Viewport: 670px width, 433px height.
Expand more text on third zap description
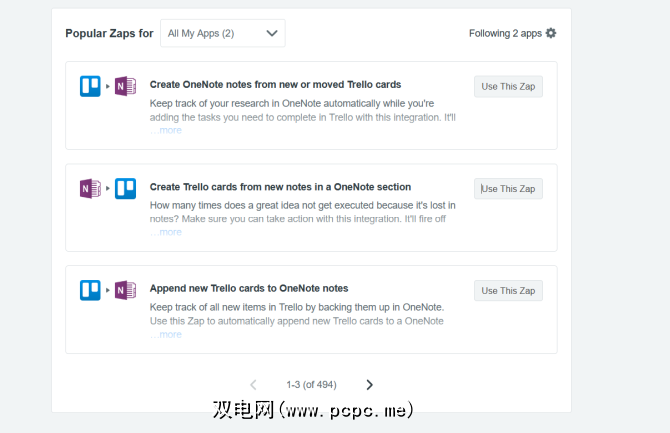[x=169, y=334]
